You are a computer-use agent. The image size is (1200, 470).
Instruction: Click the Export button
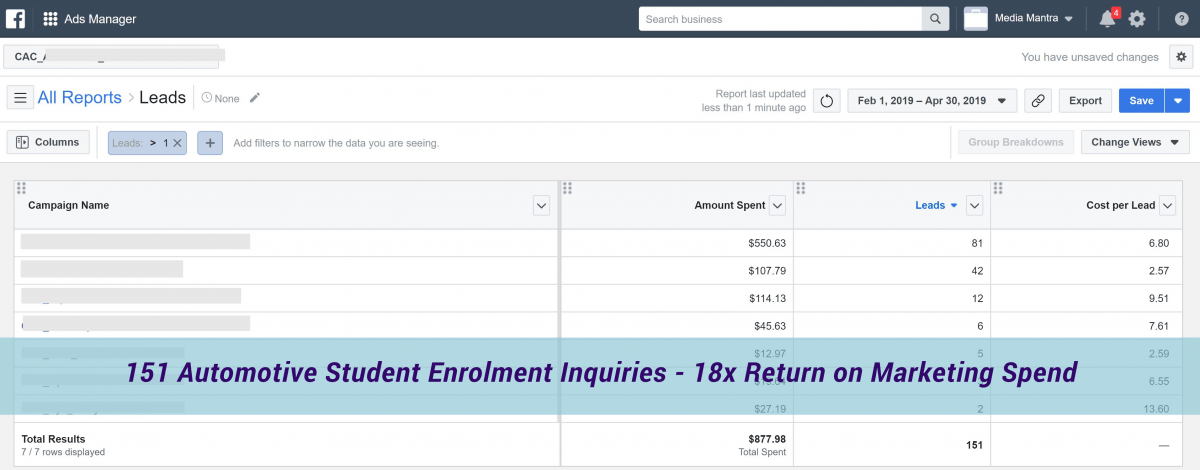pos(1085,100)
